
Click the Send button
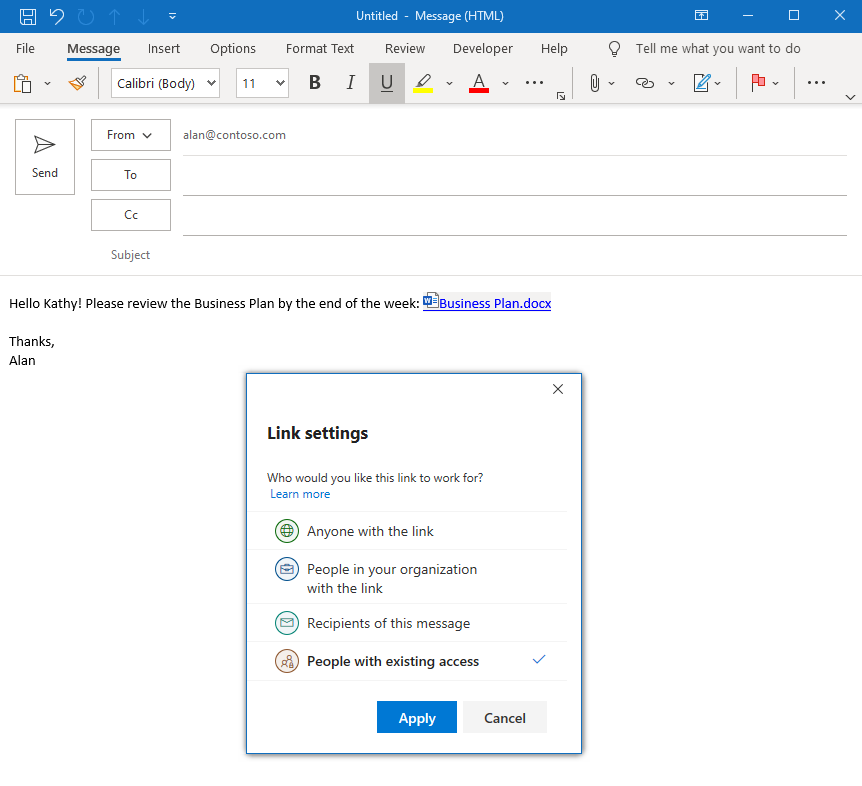coord(45,157)
